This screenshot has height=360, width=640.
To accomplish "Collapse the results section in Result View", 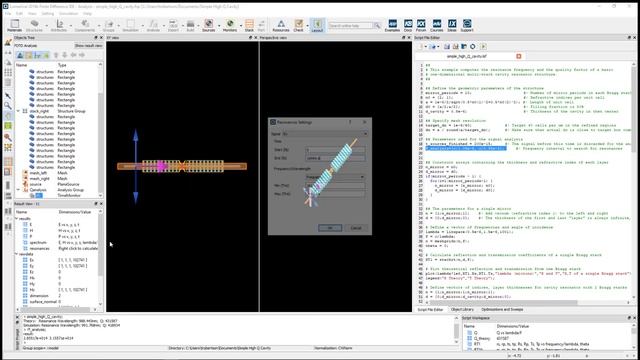I will point(17,218).
